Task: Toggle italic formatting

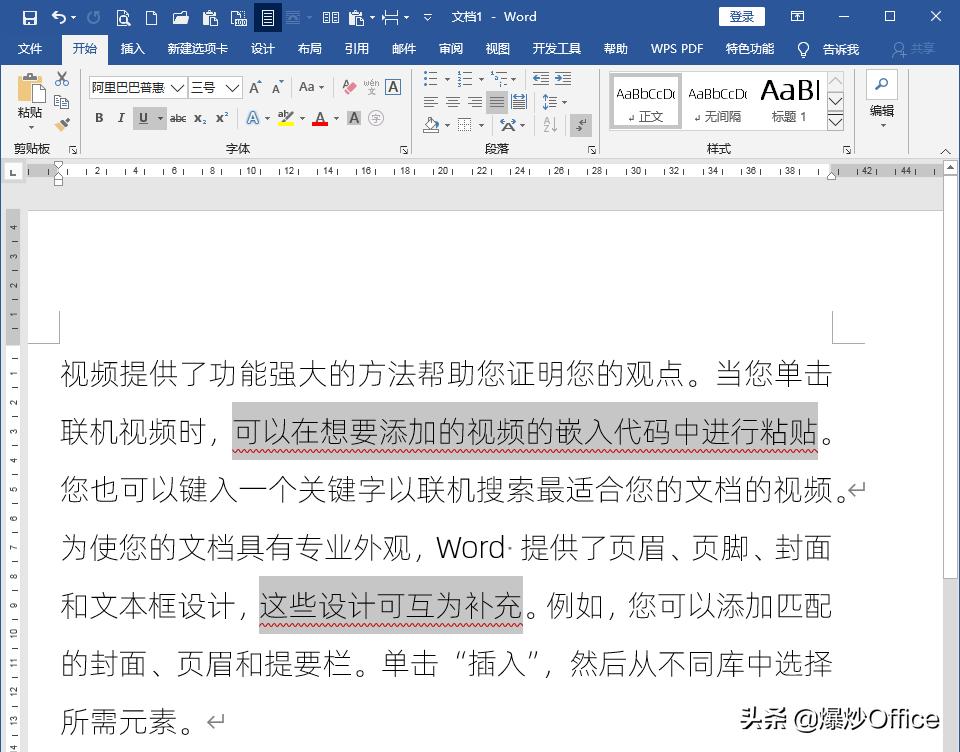Action: click(x=120, y=117)
